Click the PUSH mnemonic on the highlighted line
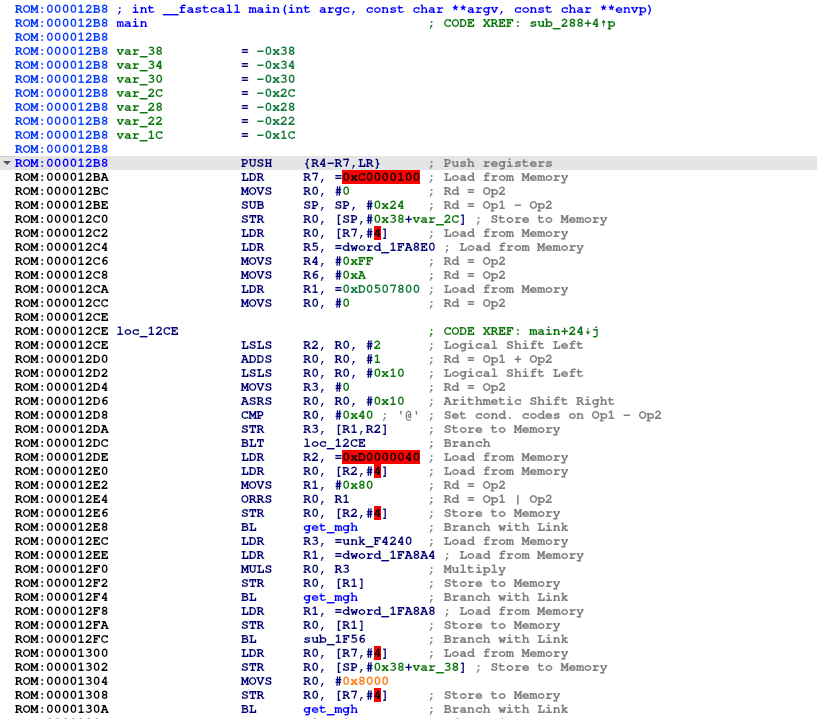 pyautogui.click(x=256, y=163)
